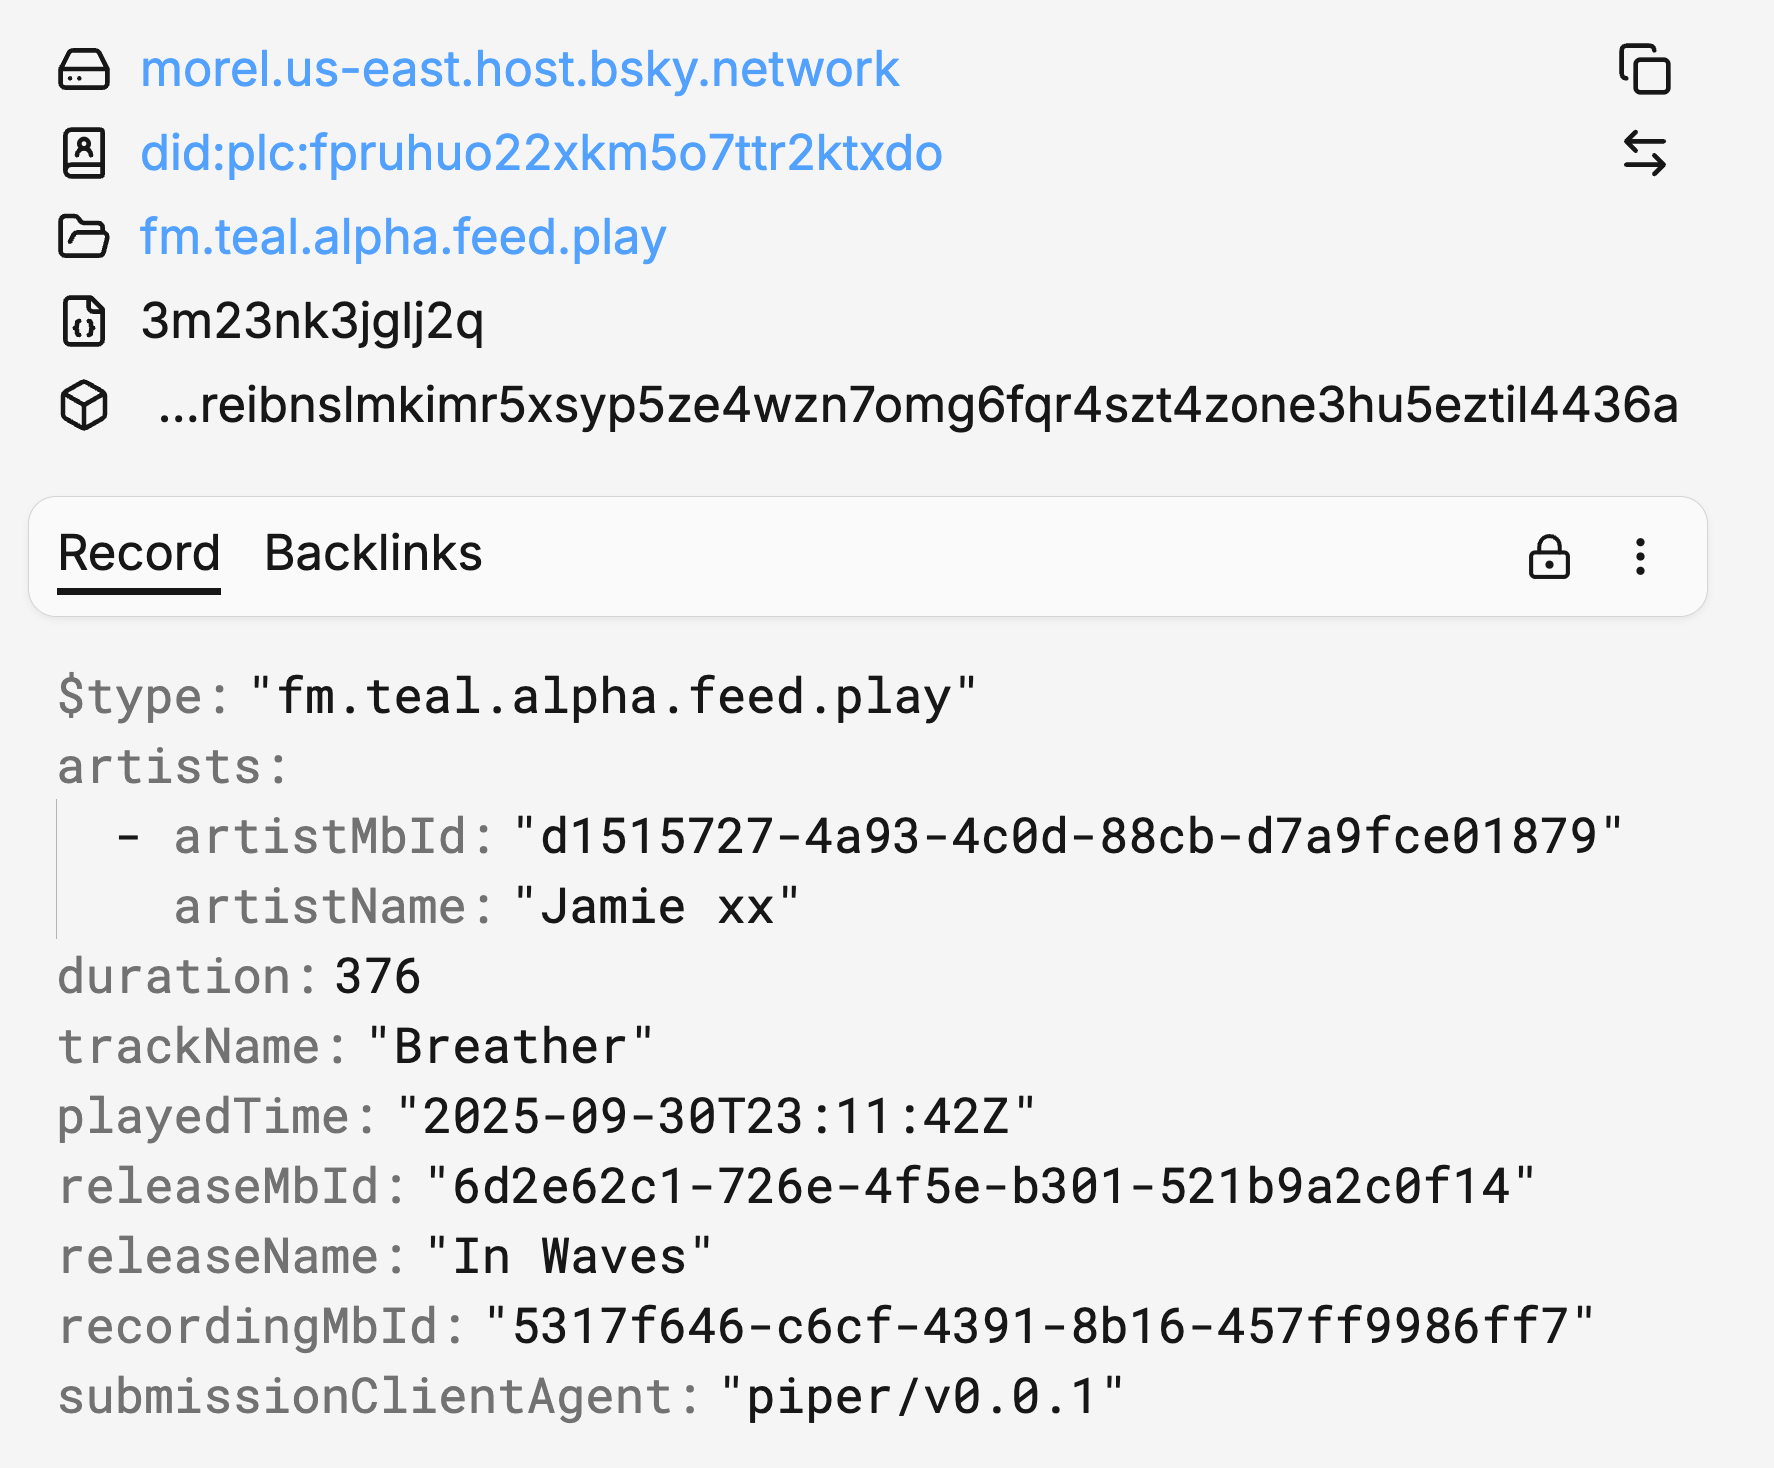This screenshot has height=1468, width=1774.
Task: Open the three-dot more options menu
Action: (1640, 557)
